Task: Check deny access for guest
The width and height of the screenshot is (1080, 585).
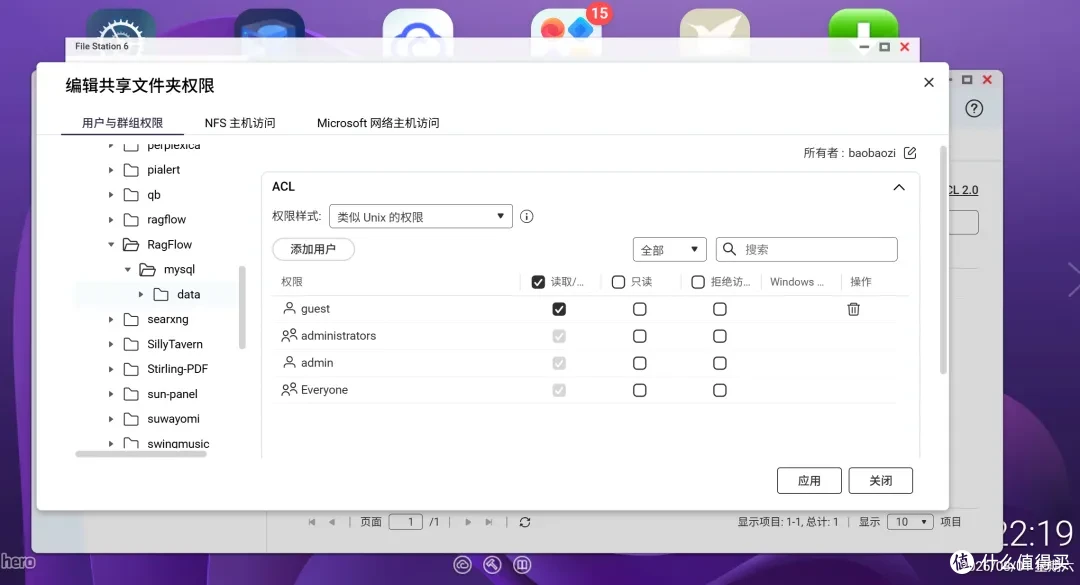Action: (x=720, y=309)
